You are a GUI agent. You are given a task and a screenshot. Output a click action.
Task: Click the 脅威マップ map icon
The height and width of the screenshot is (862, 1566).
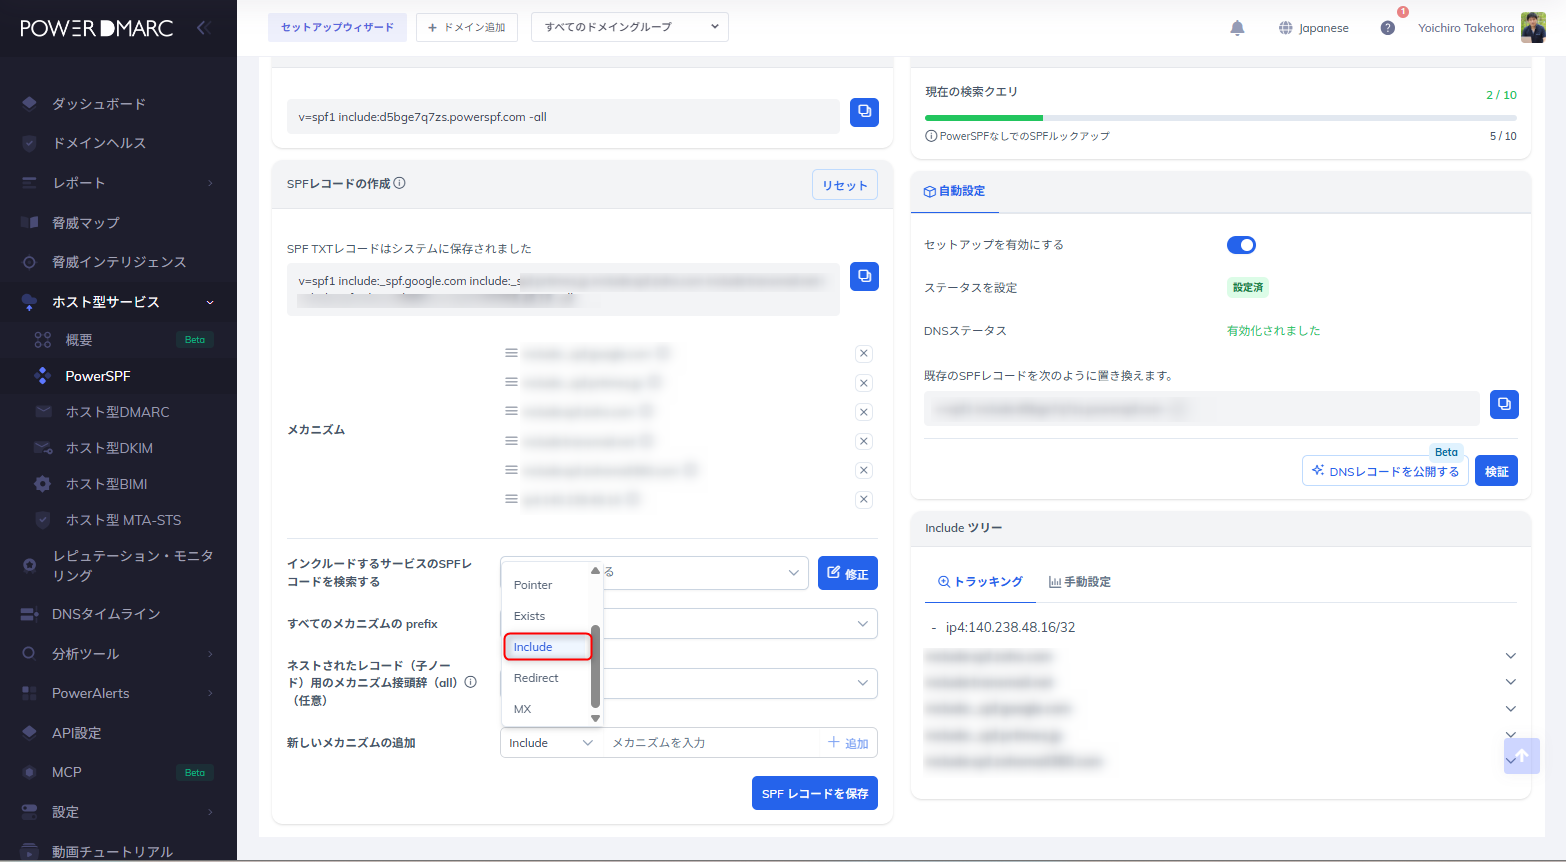(x=29, y=222)
